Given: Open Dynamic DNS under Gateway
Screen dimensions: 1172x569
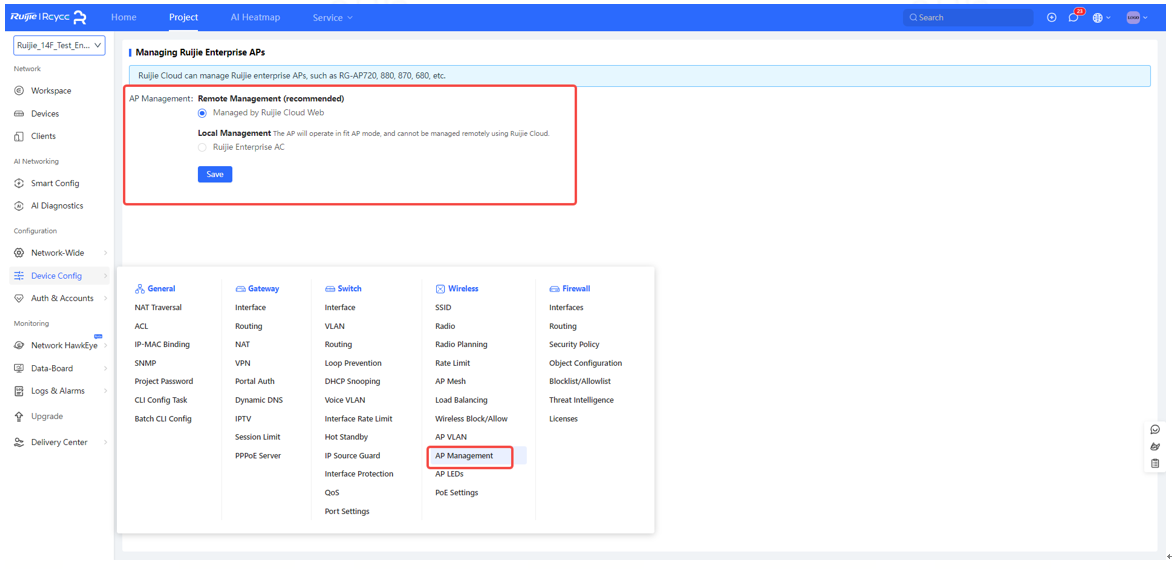Looking at the screenshot, I should pos(259,400).
